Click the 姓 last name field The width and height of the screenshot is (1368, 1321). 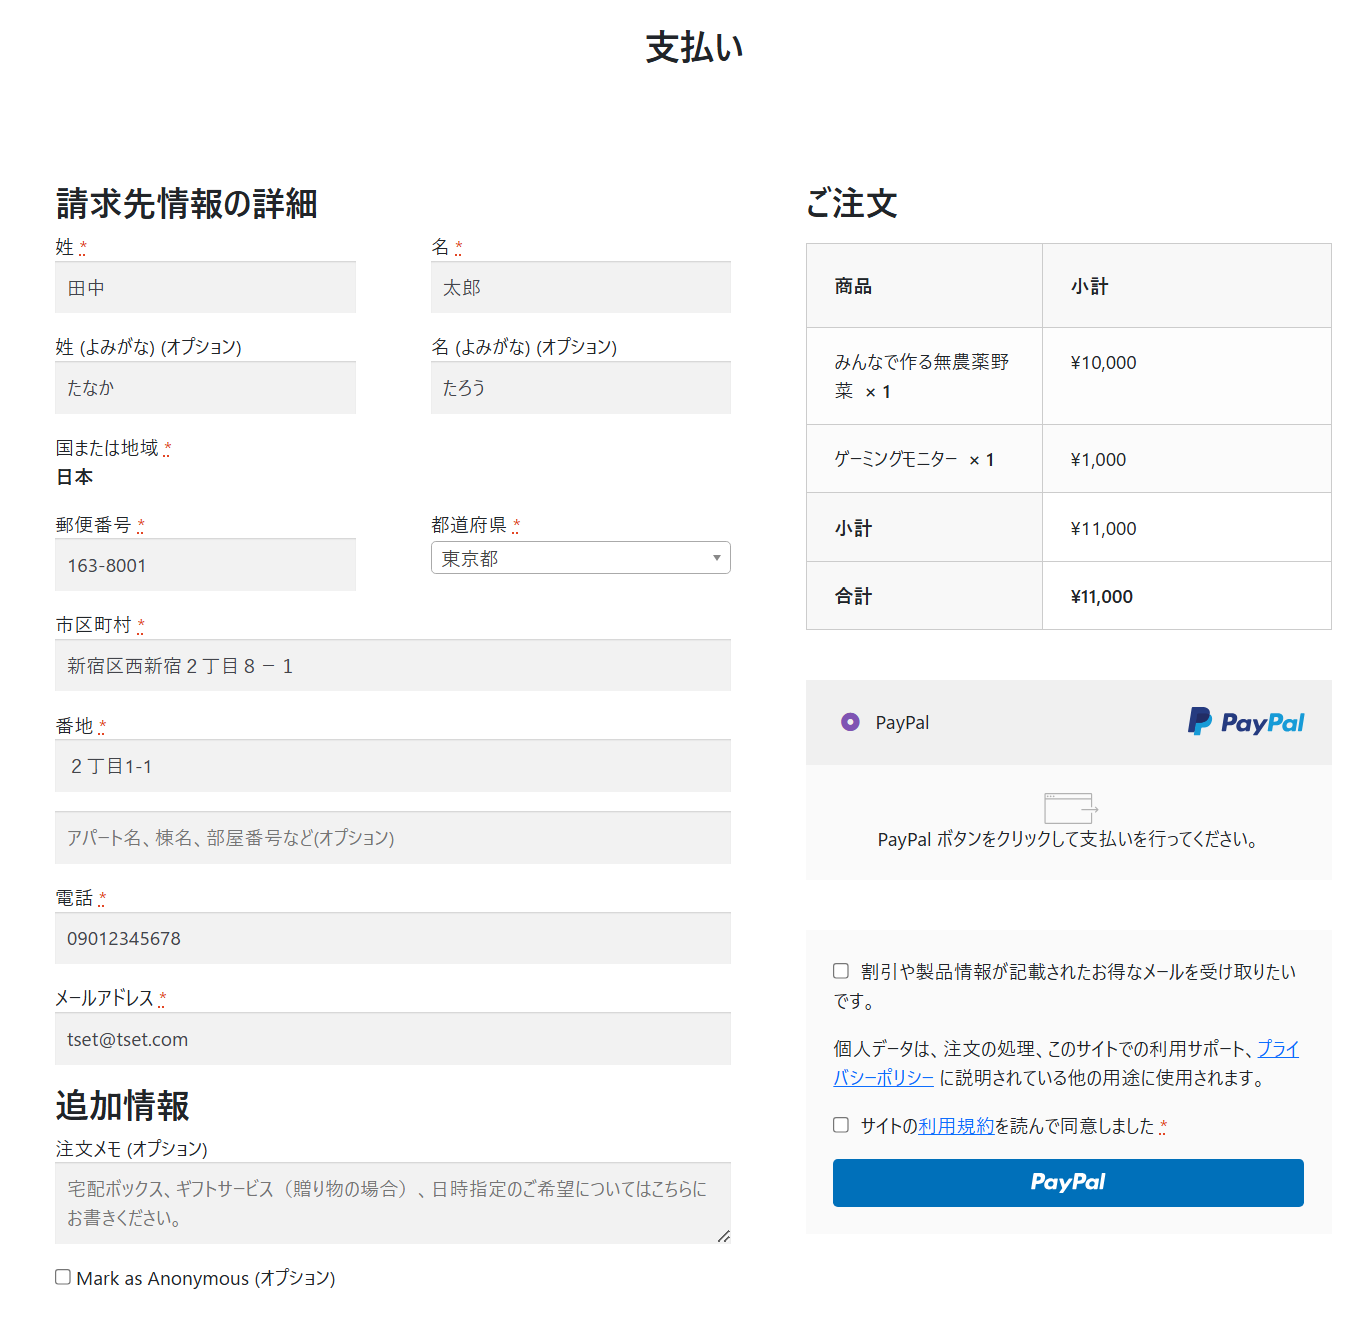[205, 288]
